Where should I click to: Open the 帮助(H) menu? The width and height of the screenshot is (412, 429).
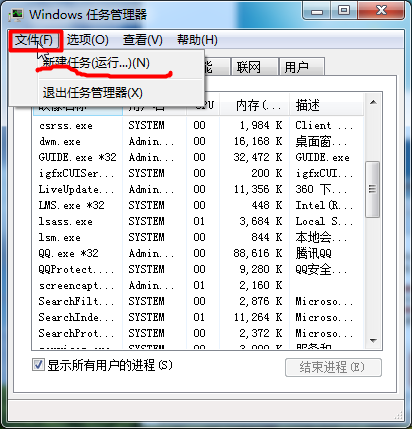point(197,40)
